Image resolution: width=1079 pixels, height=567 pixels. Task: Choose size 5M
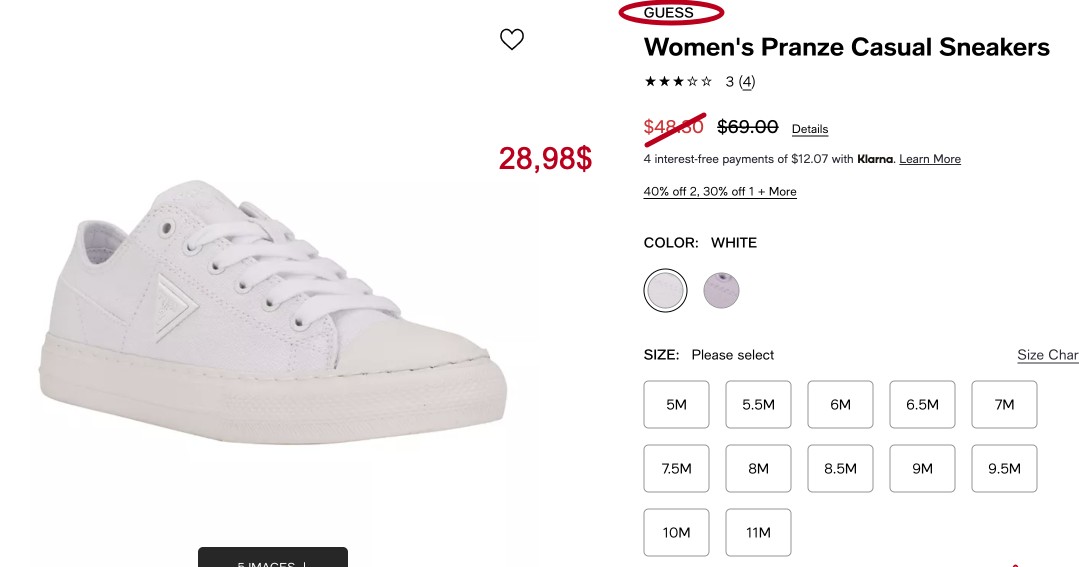point(677,404)
